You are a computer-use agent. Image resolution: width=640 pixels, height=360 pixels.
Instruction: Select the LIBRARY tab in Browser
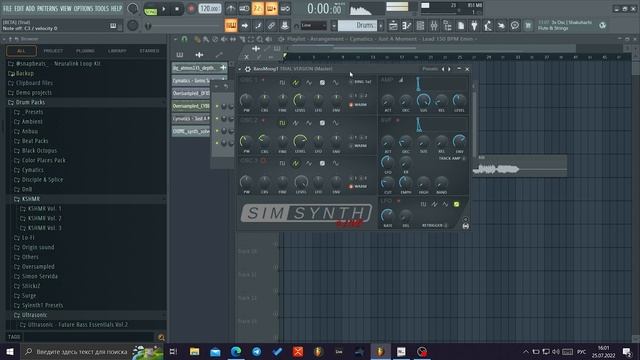117,51
